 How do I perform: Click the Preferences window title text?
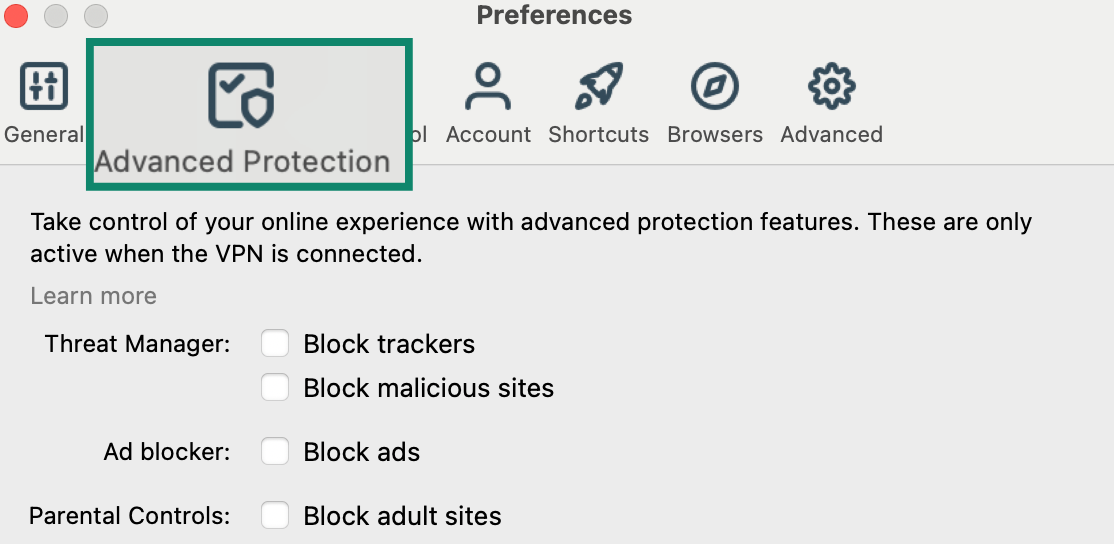click(554, 16)
